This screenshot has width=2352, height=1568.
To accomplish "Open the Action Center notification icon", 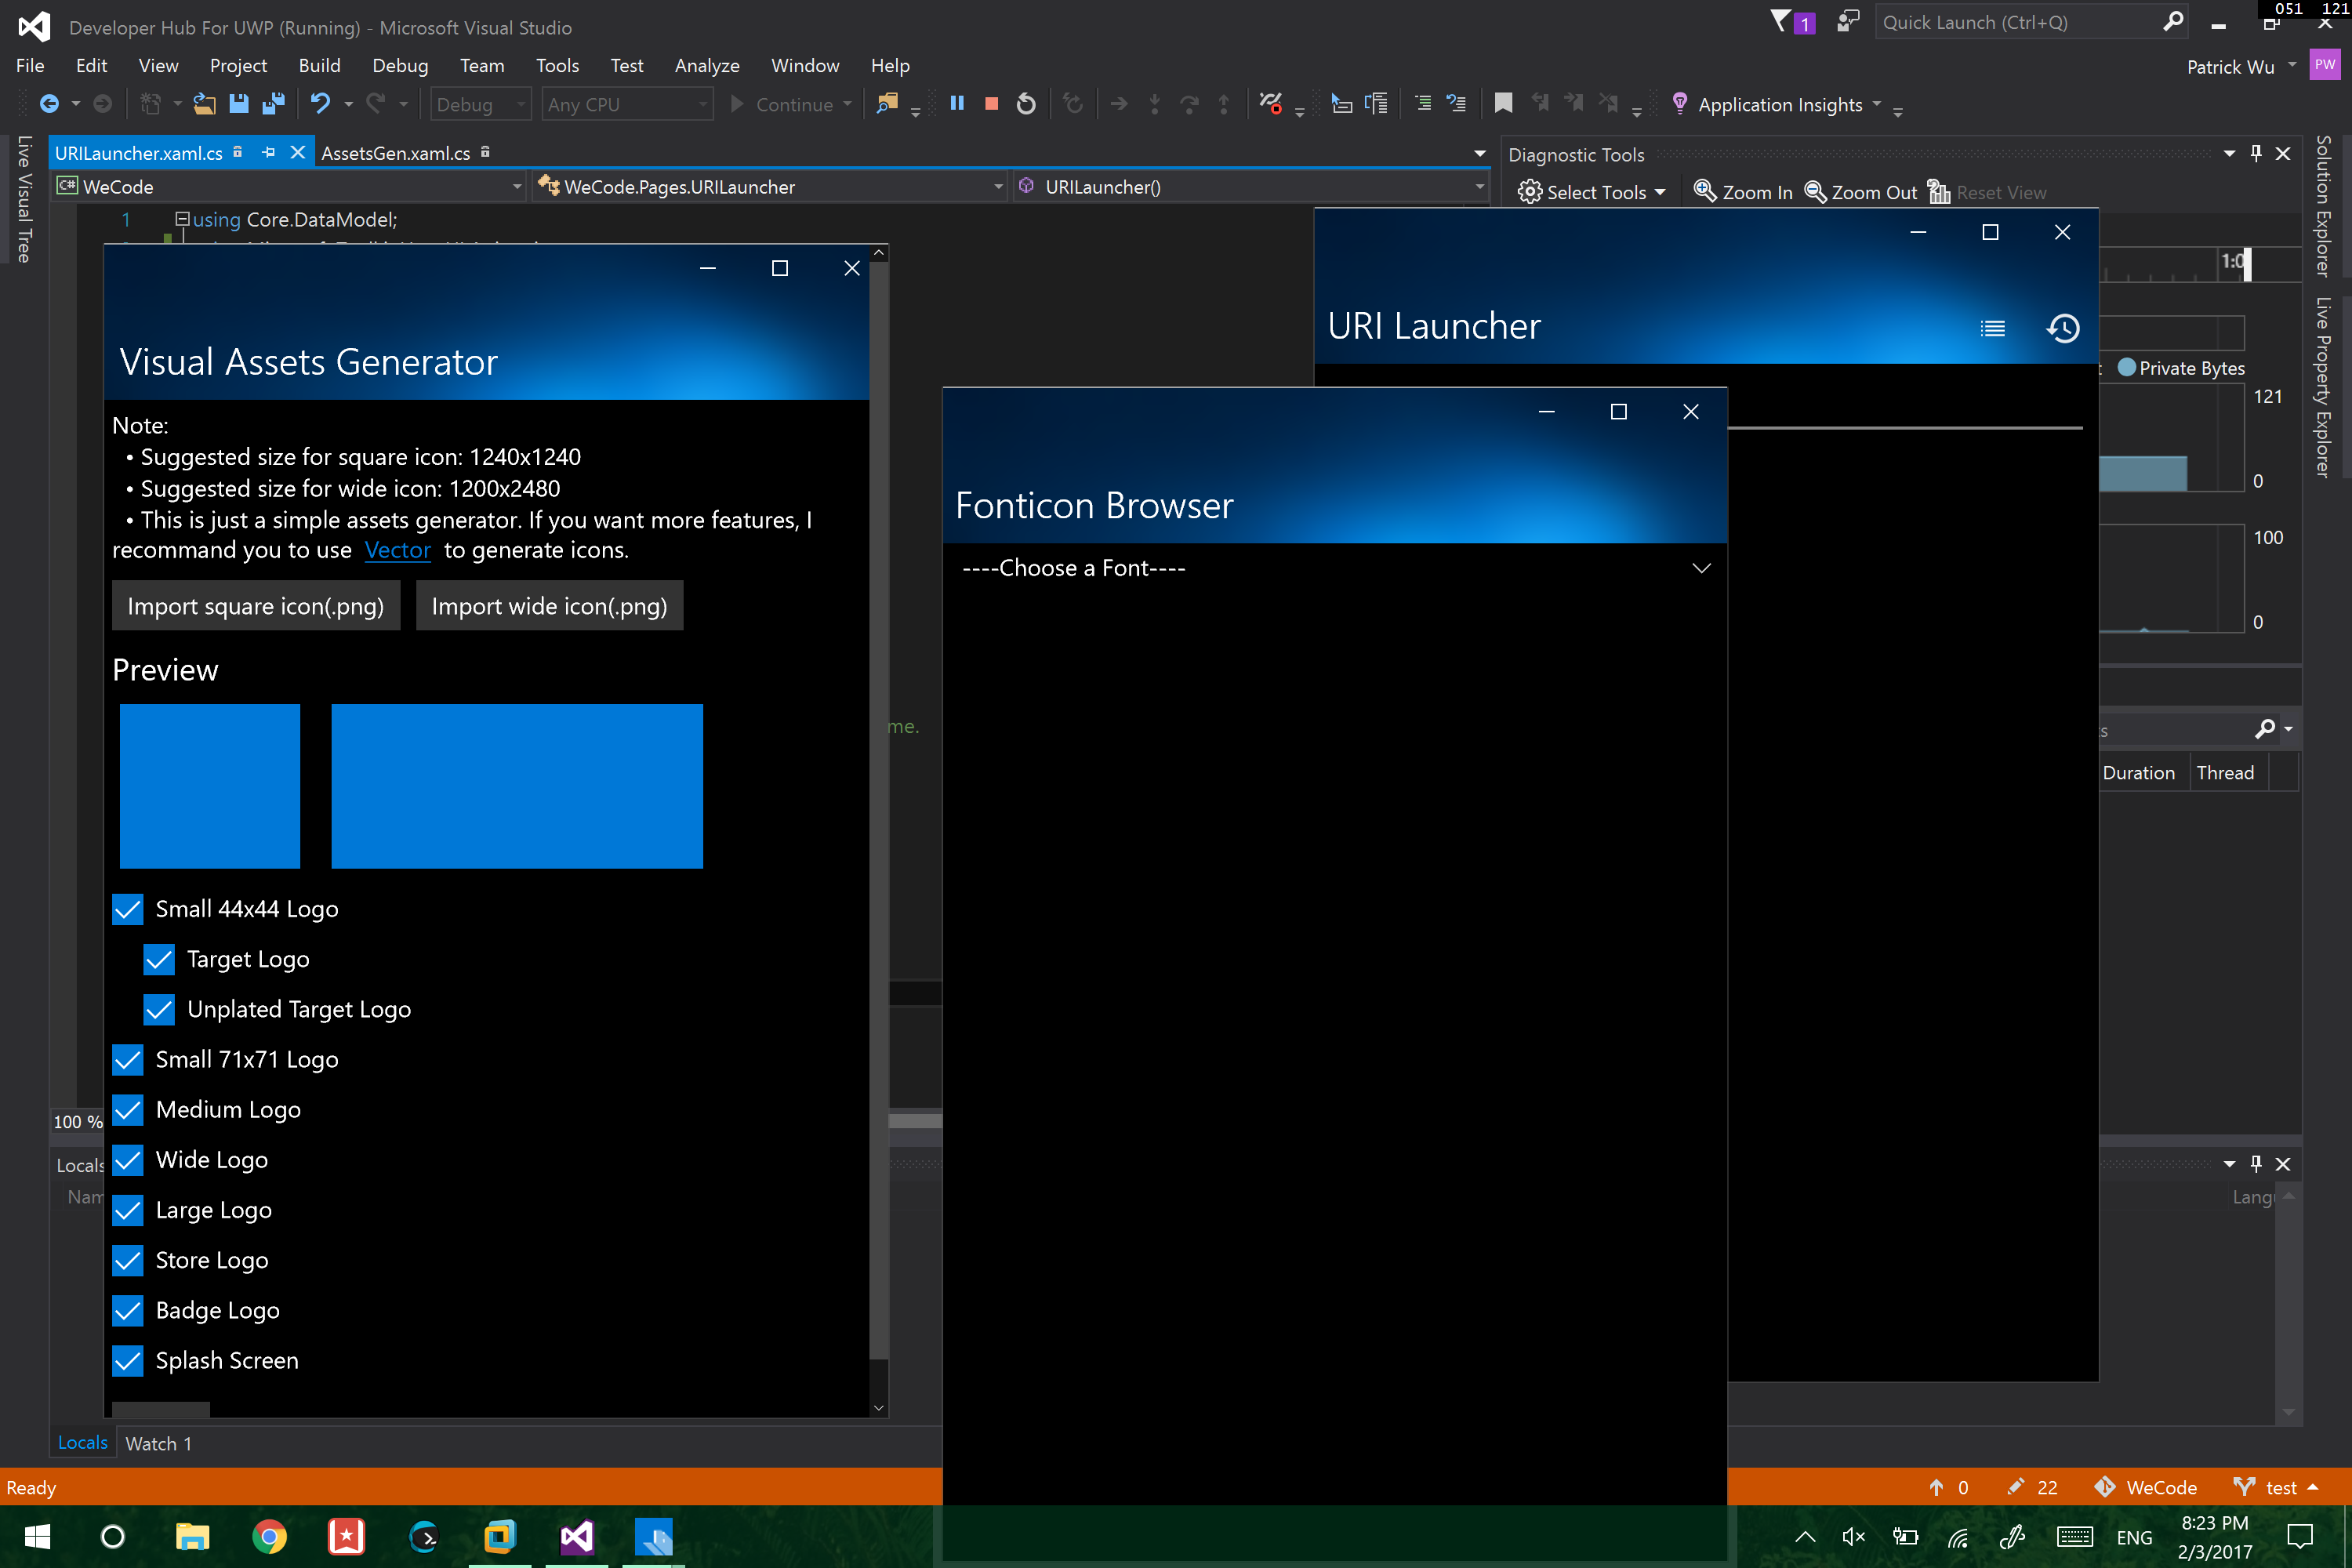I will click(x=2300, y=1536).
